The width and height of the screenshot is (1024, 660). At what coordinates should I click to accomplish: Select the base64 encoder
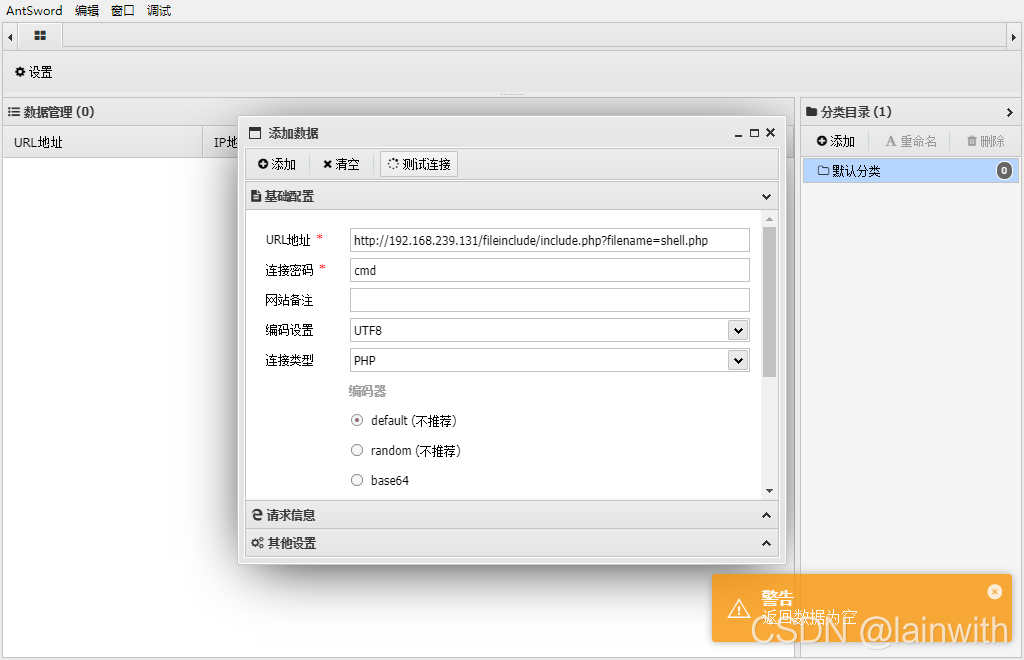(357, 480)
